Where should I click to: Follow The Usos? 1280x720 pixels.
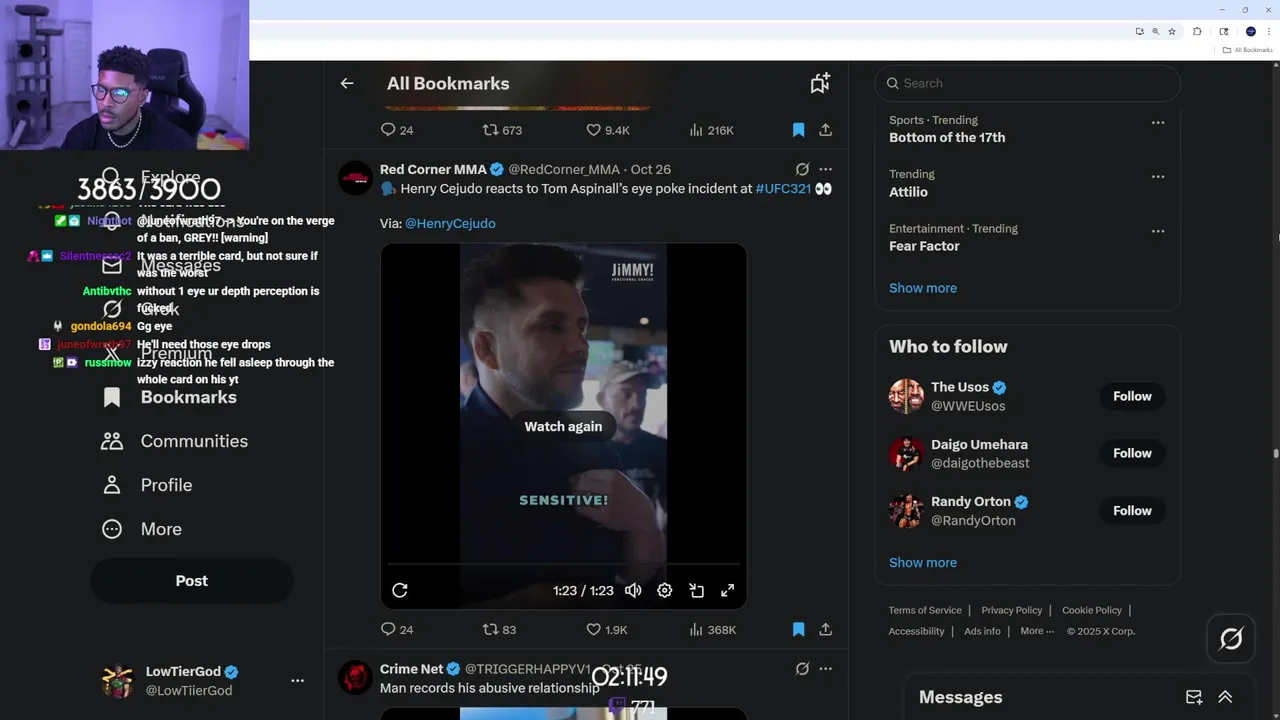pyautogui.click(x=1132, y=396)
